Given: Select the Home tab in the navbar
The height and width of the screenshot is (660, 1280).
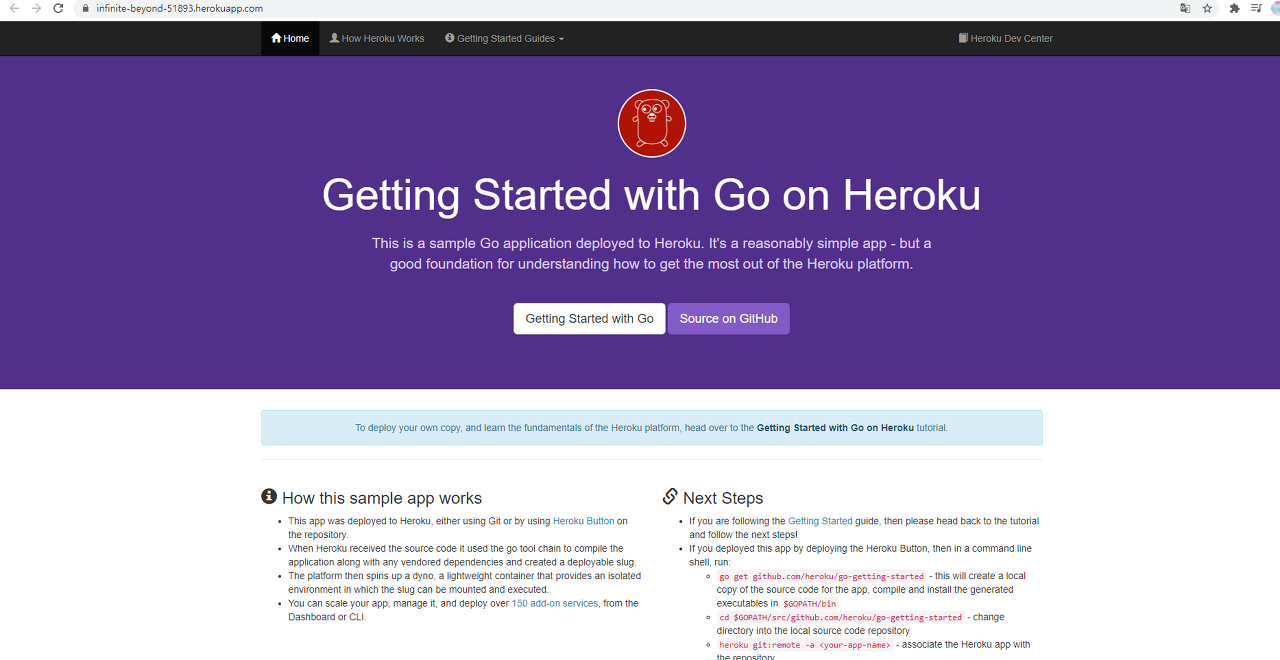Looking at the screenshot, I should coord(290,38).
